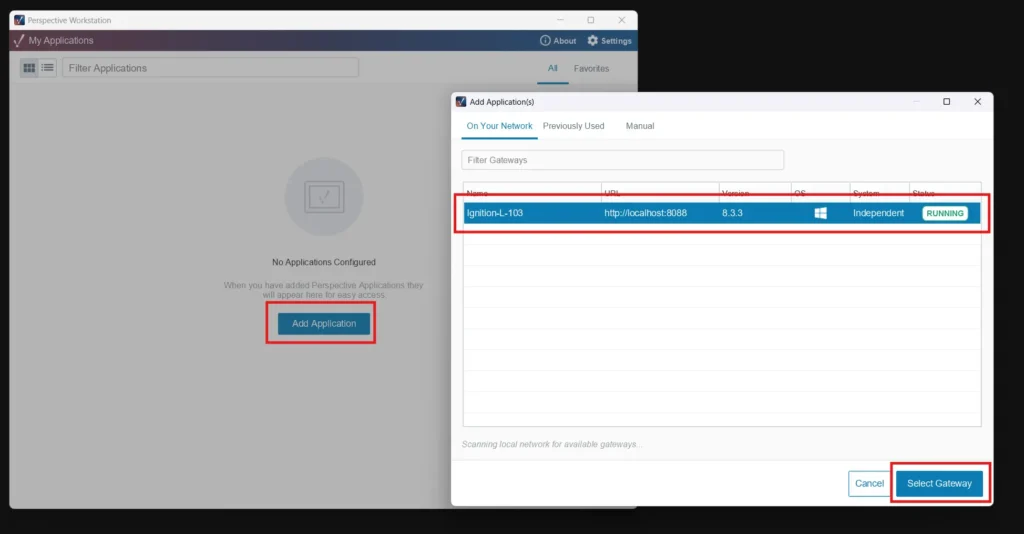The image size is (1024, 534).
Task: Focus the Filter Applications field
Action: (210, 68)
